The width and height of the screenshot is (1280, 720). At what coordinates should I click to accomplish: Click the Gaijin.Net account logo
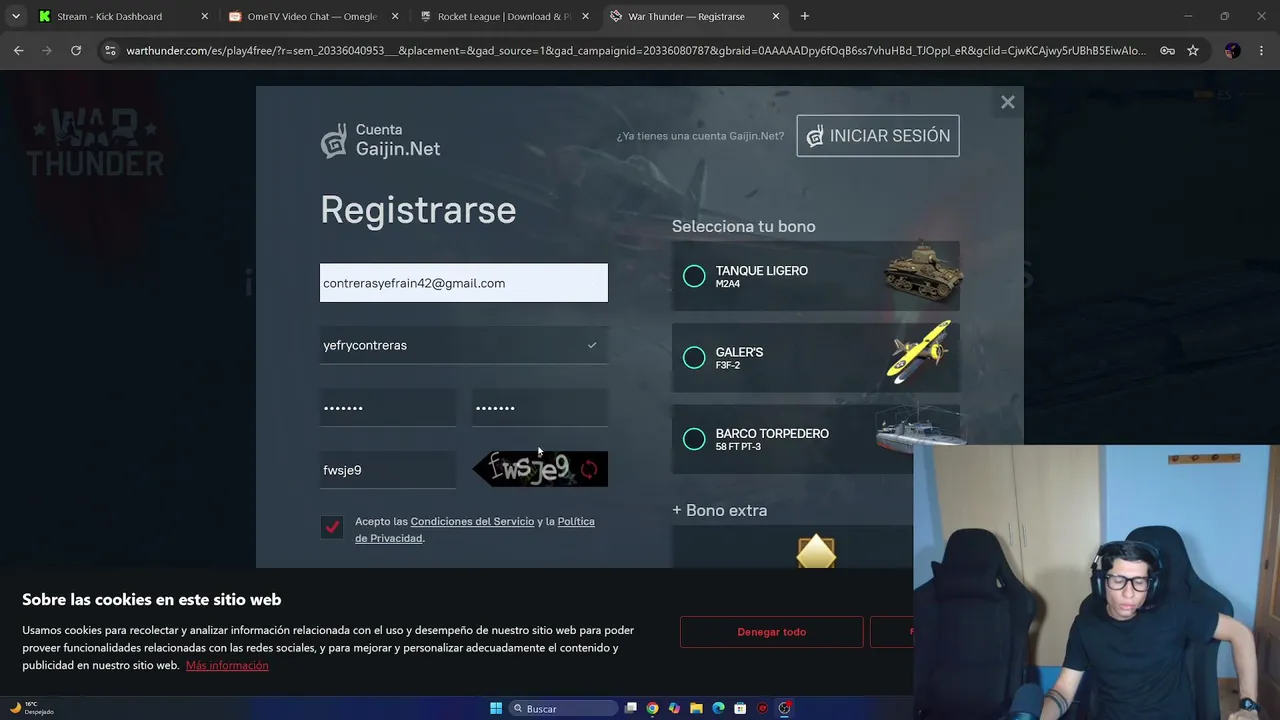point(380,140)
